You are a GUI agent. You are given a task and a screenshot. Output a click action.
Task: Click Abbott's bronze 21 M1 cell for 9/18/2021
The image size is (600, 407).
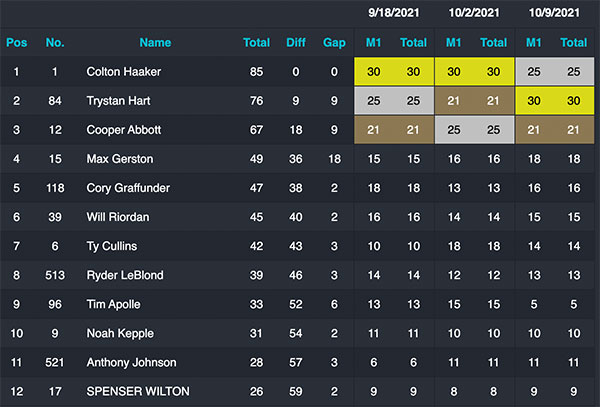point(373,130)
